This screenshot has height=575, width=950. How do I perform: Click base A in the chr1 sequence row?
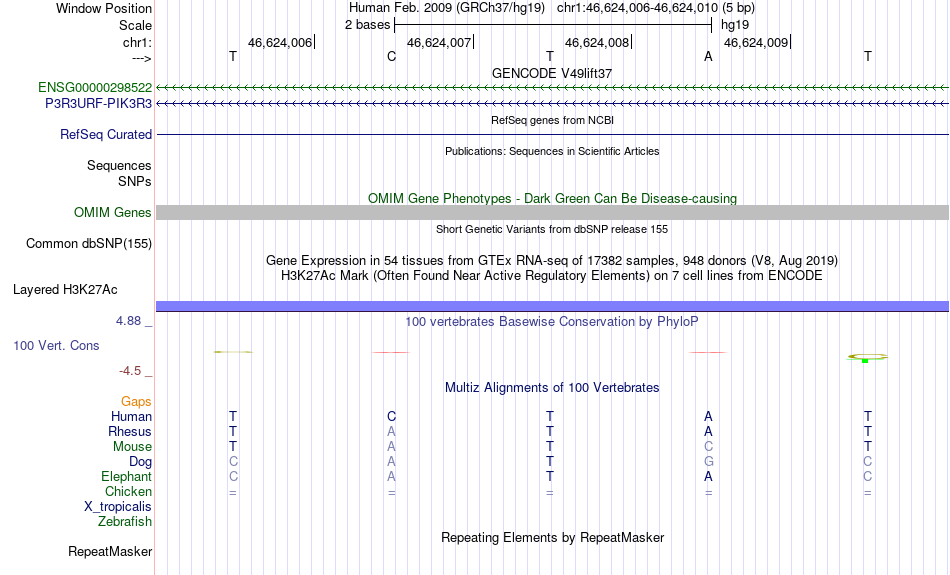tap(708, 56)
